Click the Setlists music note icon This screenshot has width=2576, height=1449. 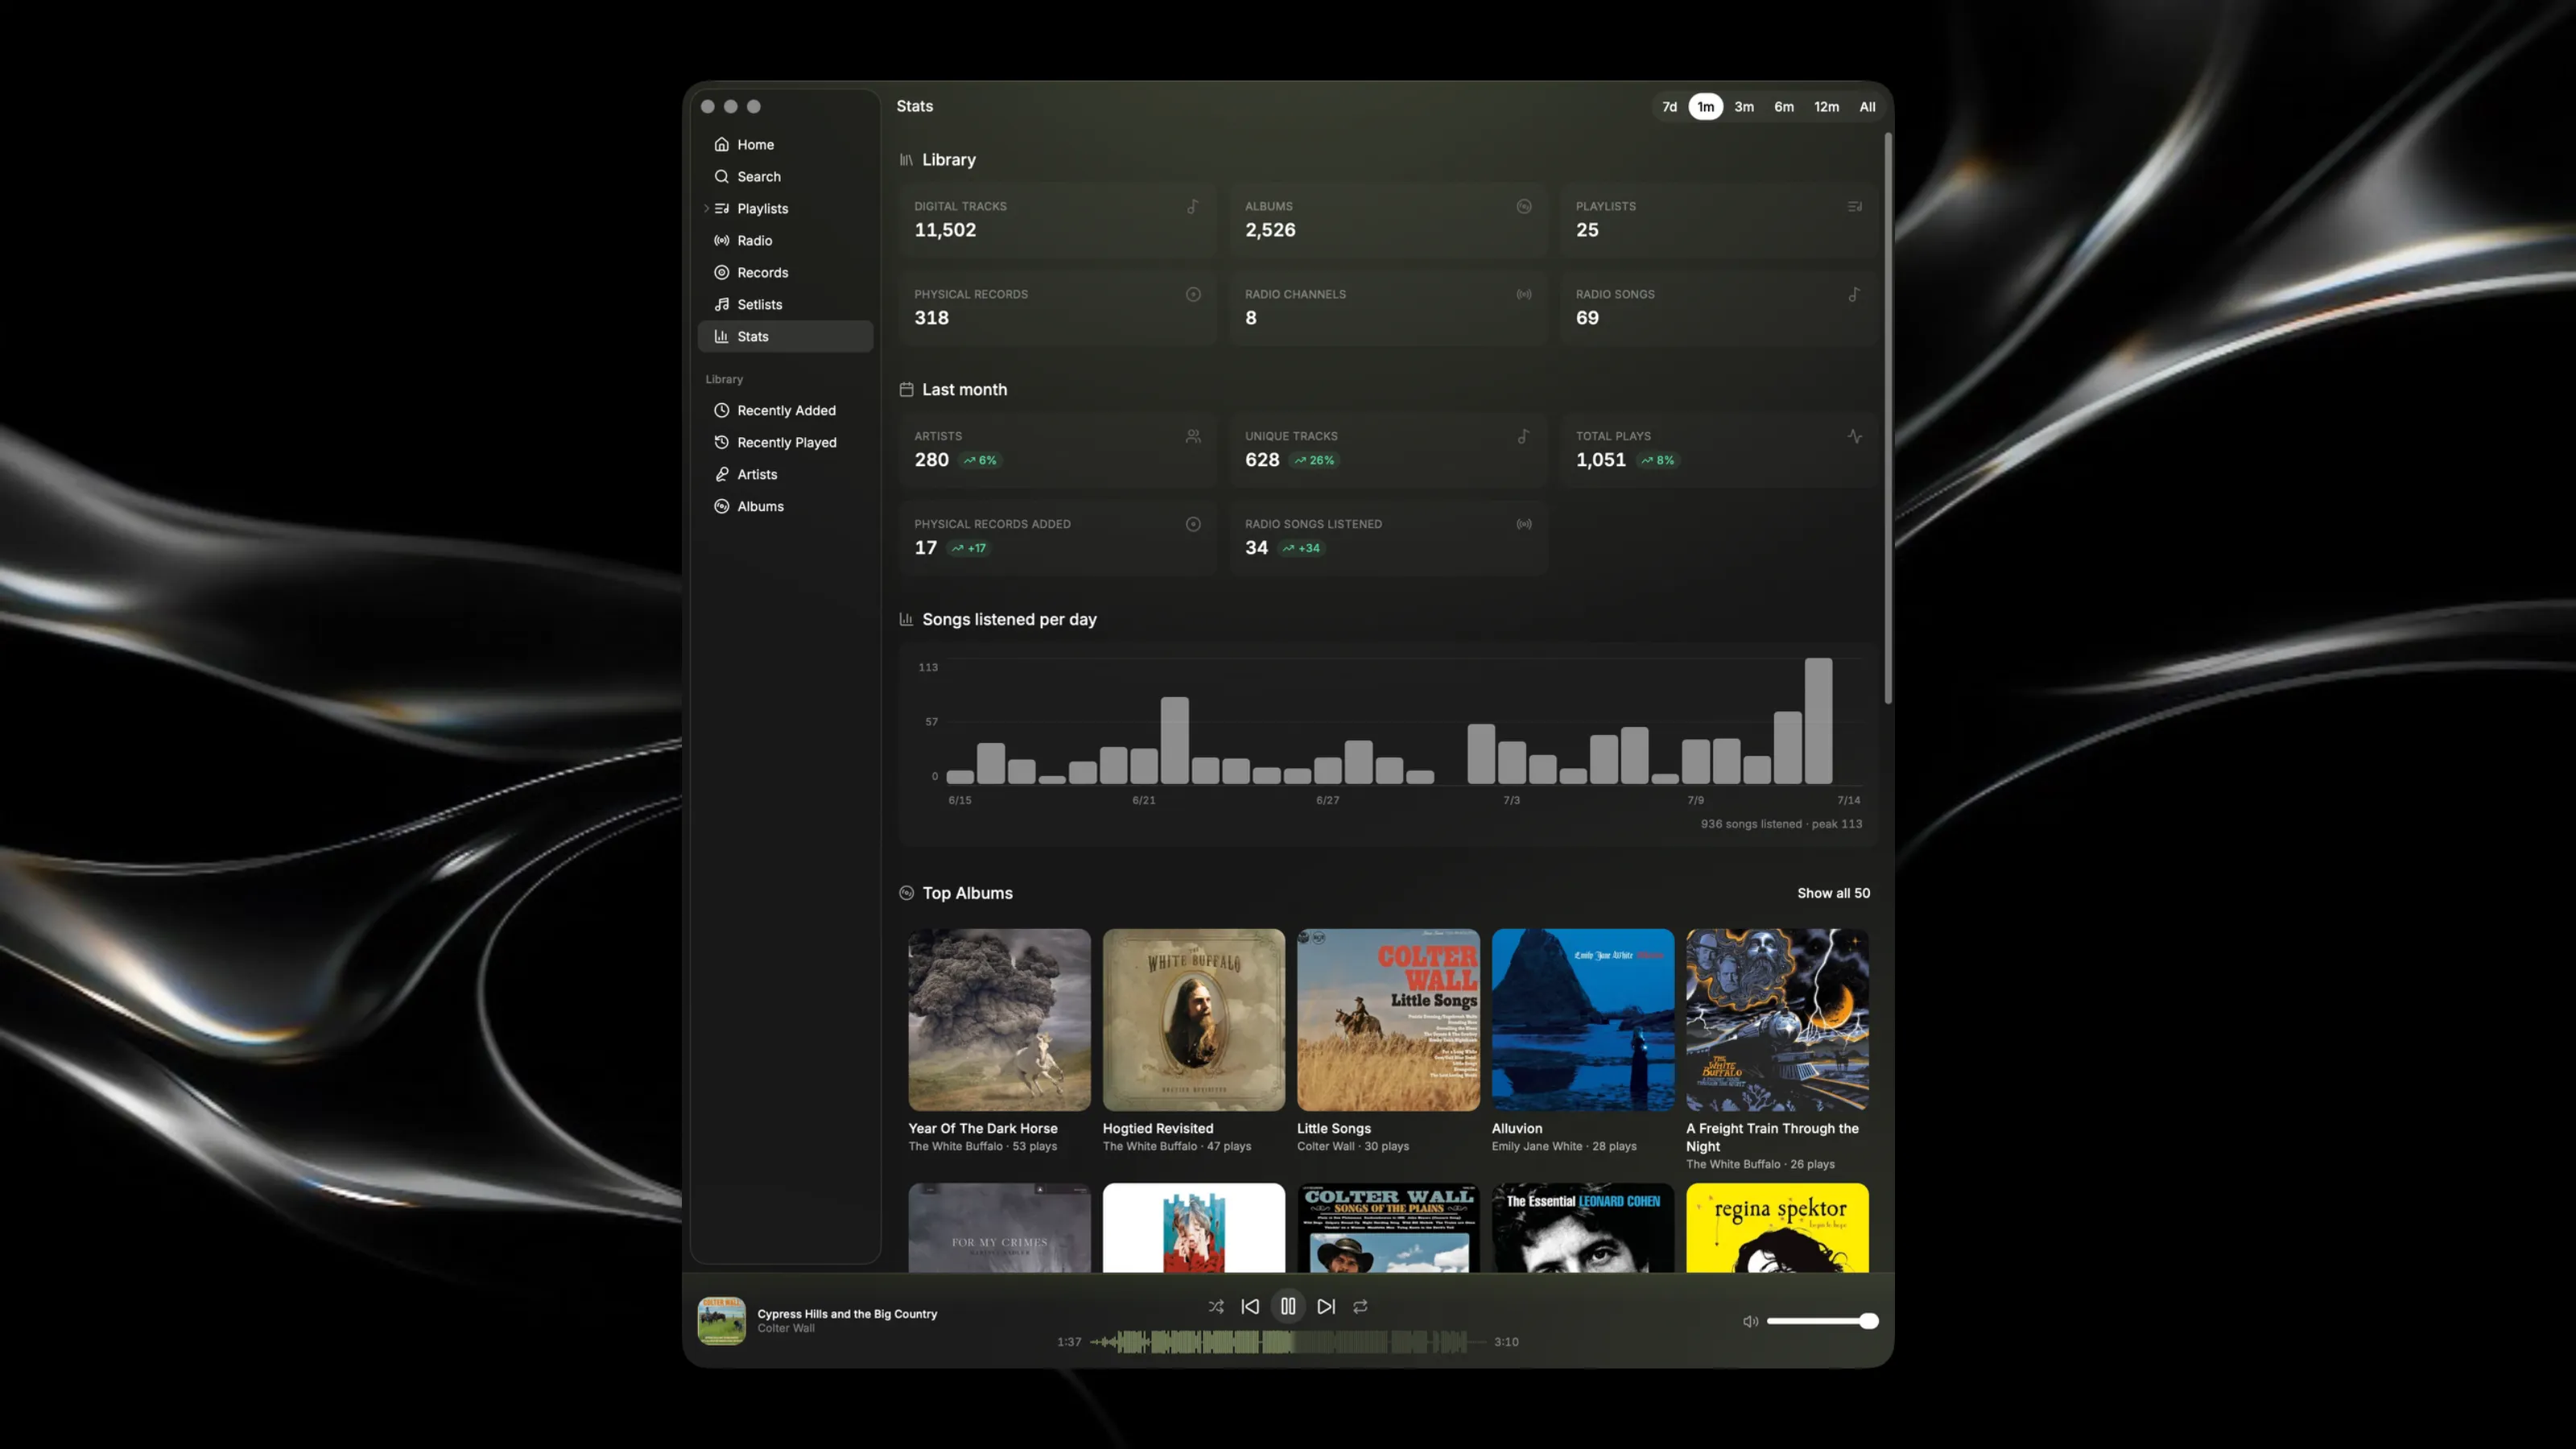coord(721,305)
